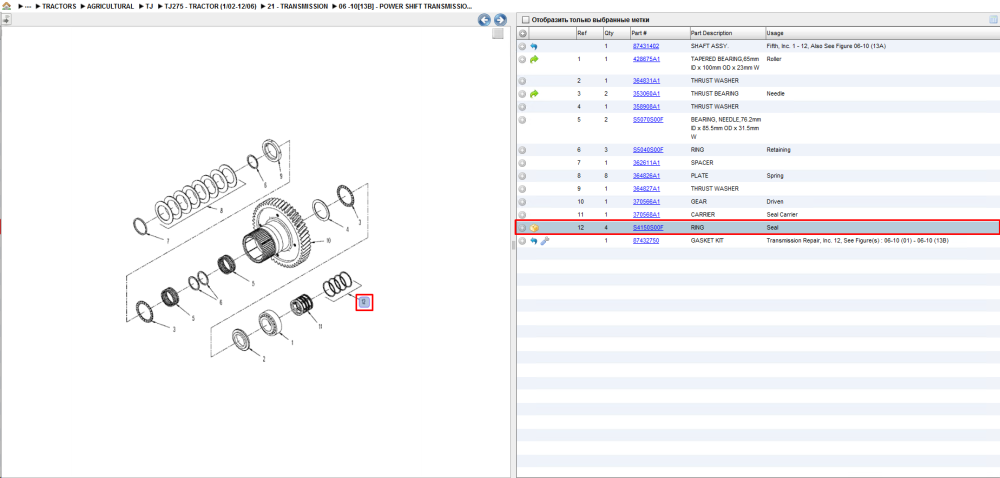Click the yellow box icon on Seal RING row
The height and width of the screenshot is (478, 1000).
tap(534, 228)
